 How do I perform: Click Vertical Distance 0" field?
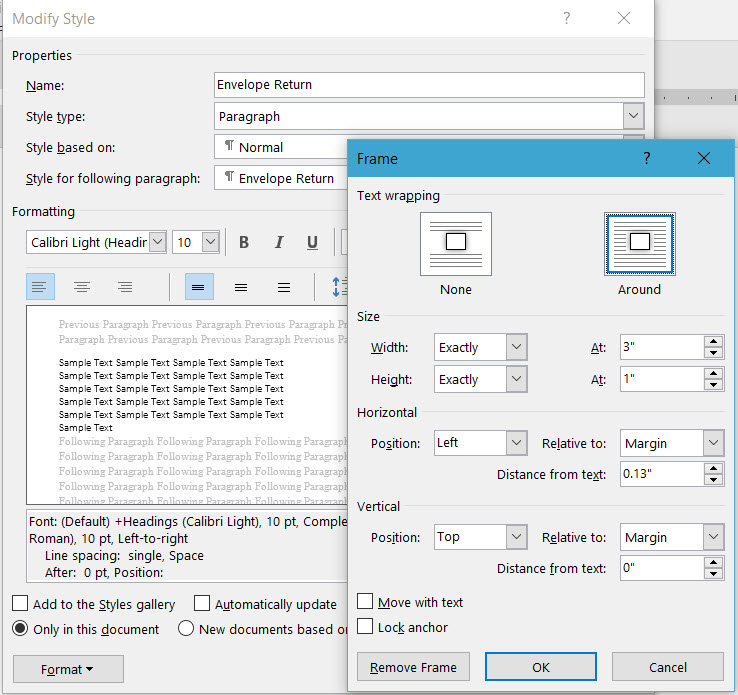pyautogui.click(x=662, y=568)
